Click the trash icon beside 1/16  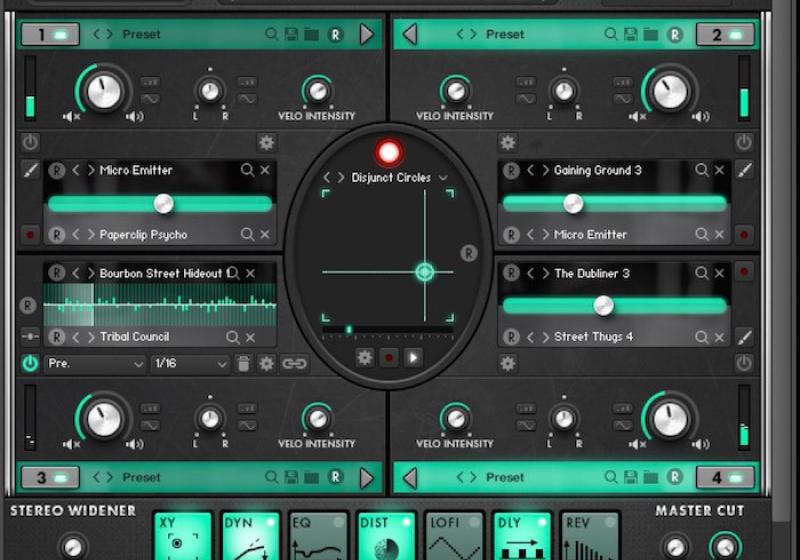point(243,364)
